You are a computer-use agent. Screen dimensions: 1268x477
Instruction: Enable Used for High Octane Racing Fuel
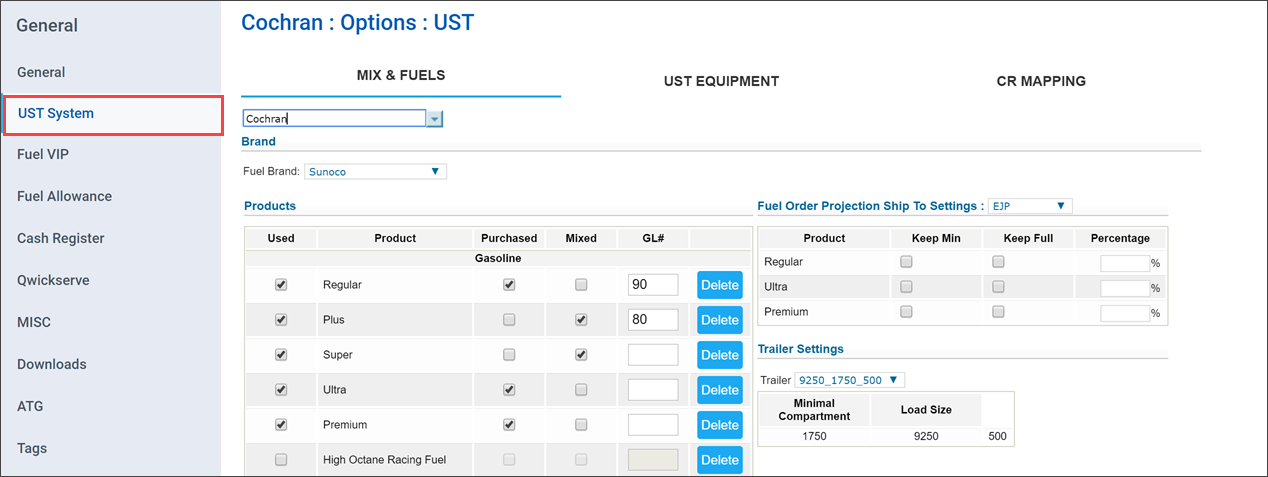pyautogui.click(x=281, y=460)
